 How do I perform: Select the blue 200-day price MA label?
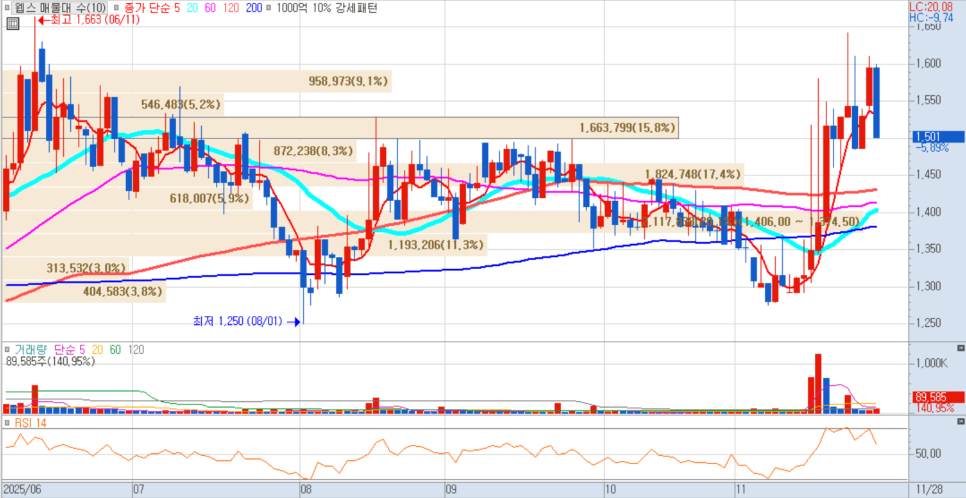[x=253, y=8]
